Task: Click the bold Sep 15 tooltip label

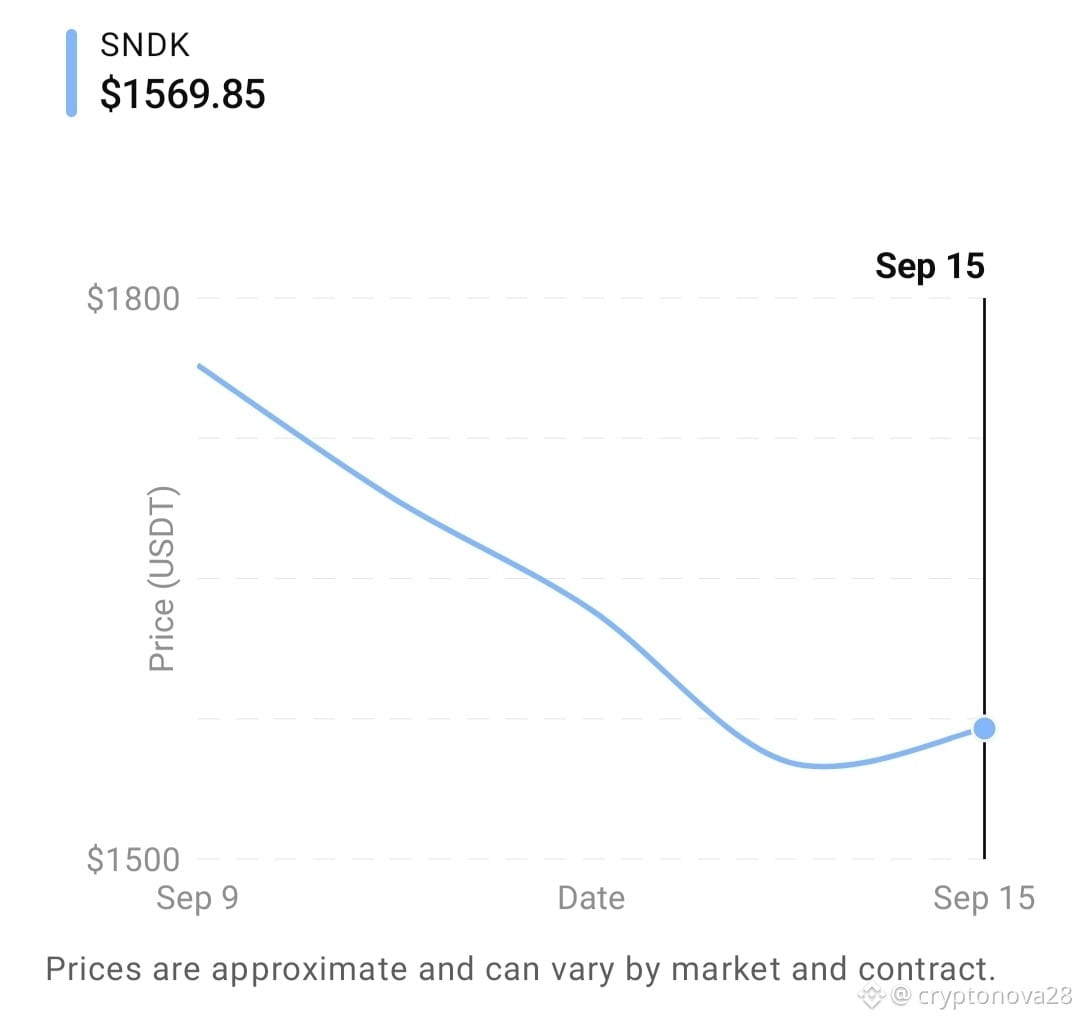Action: coord(930,266)
